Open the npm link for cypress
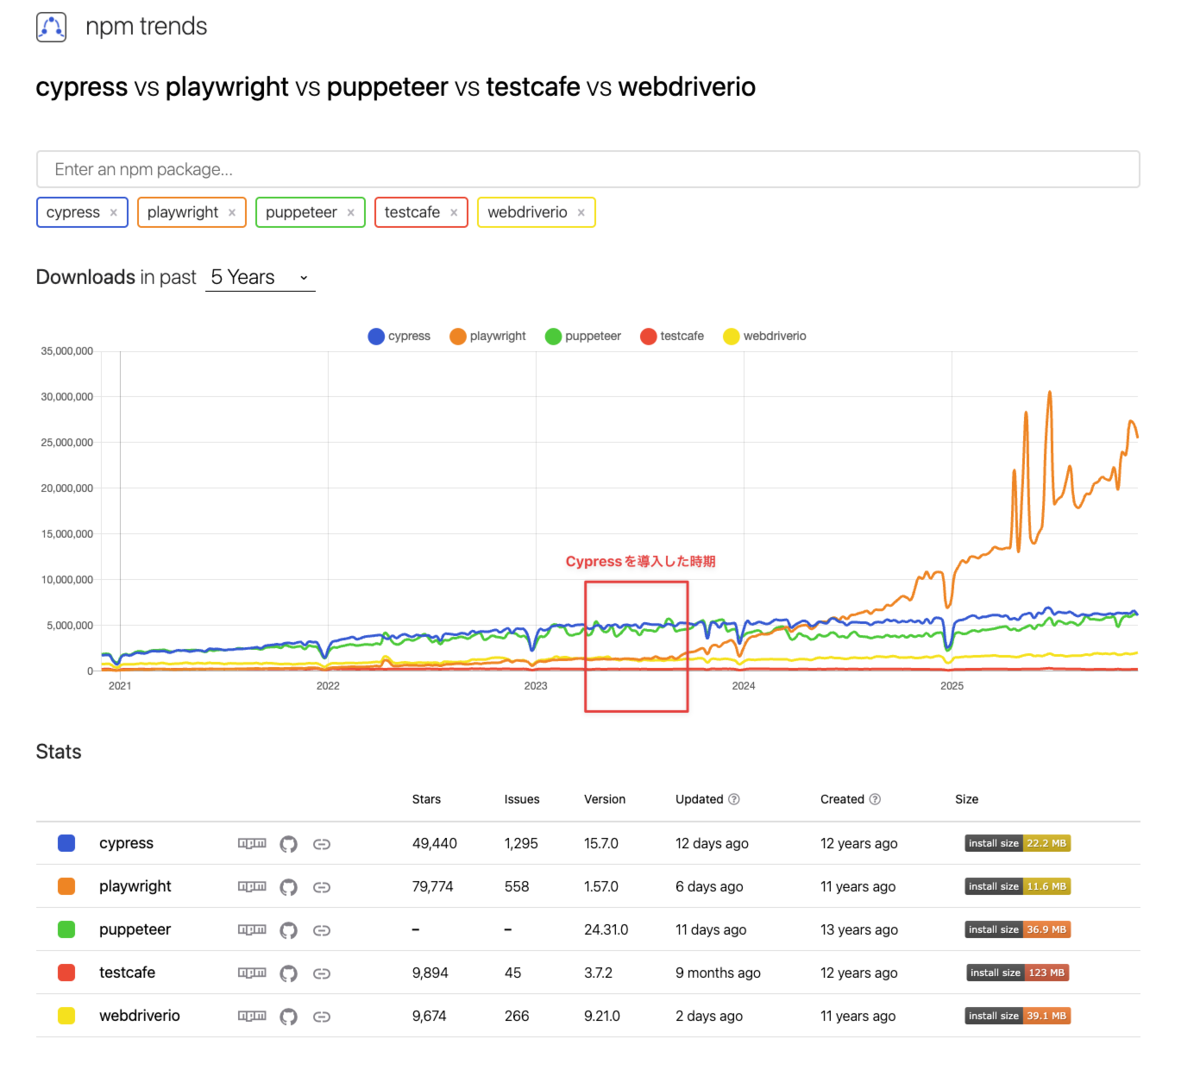Viewport: 1200px width, 1077px height. click(252, 844)
